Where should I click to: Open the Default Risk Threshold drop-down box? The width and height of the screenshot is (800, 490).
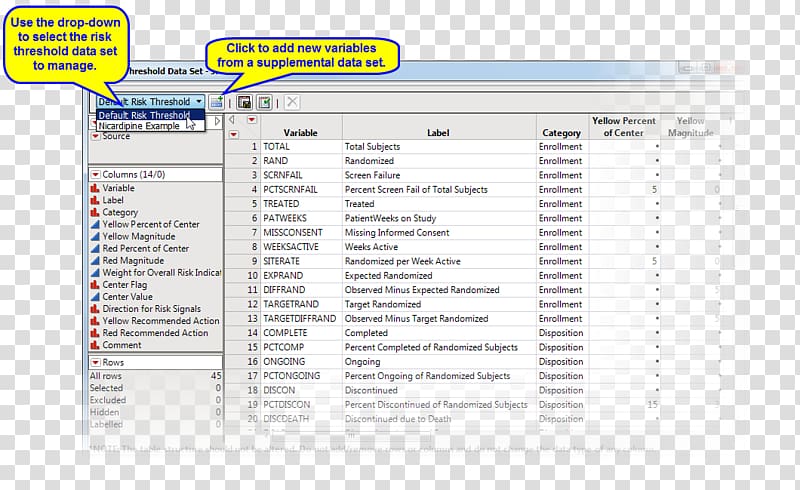tap(151, 102)
